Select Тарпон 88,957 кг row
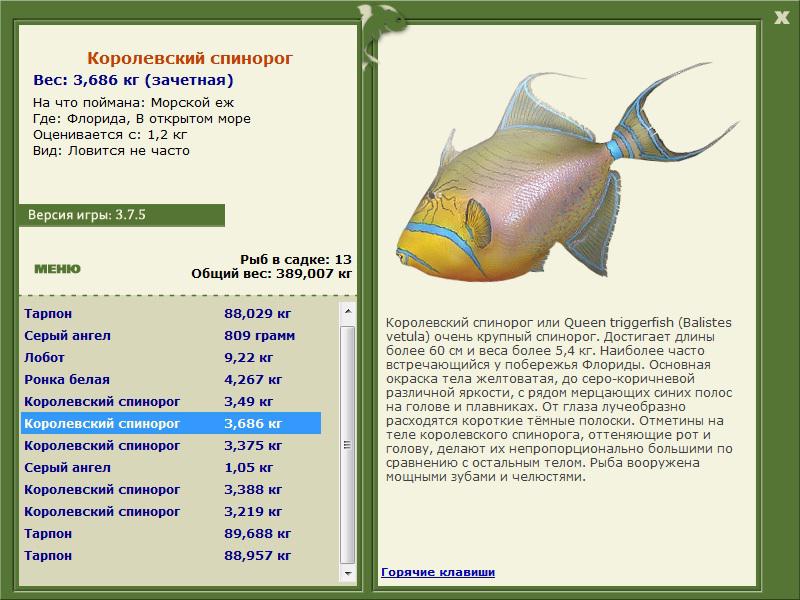Viewport: 800px width, 600px height. coord(171,555)
